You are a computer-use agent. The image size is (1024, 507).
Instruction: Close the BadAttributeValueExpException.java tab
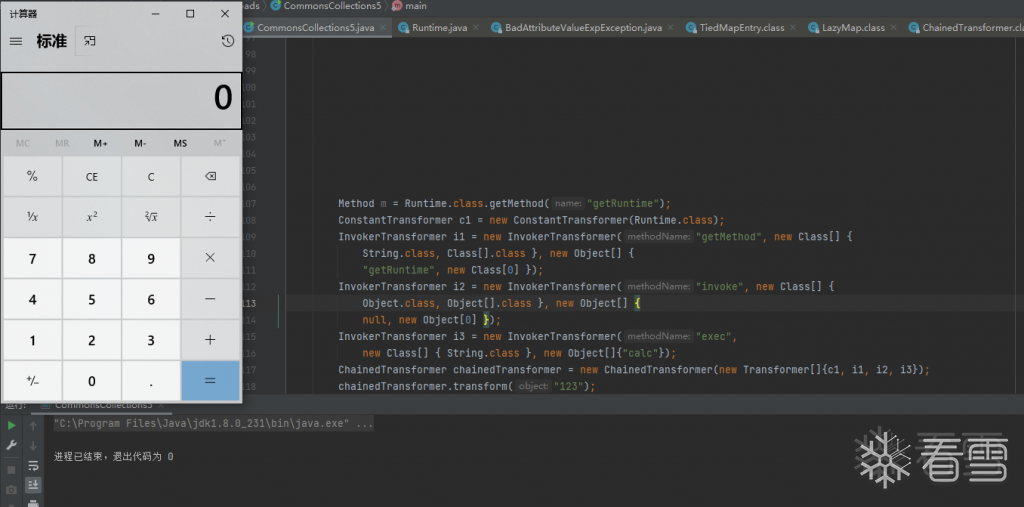pos(671,27)
